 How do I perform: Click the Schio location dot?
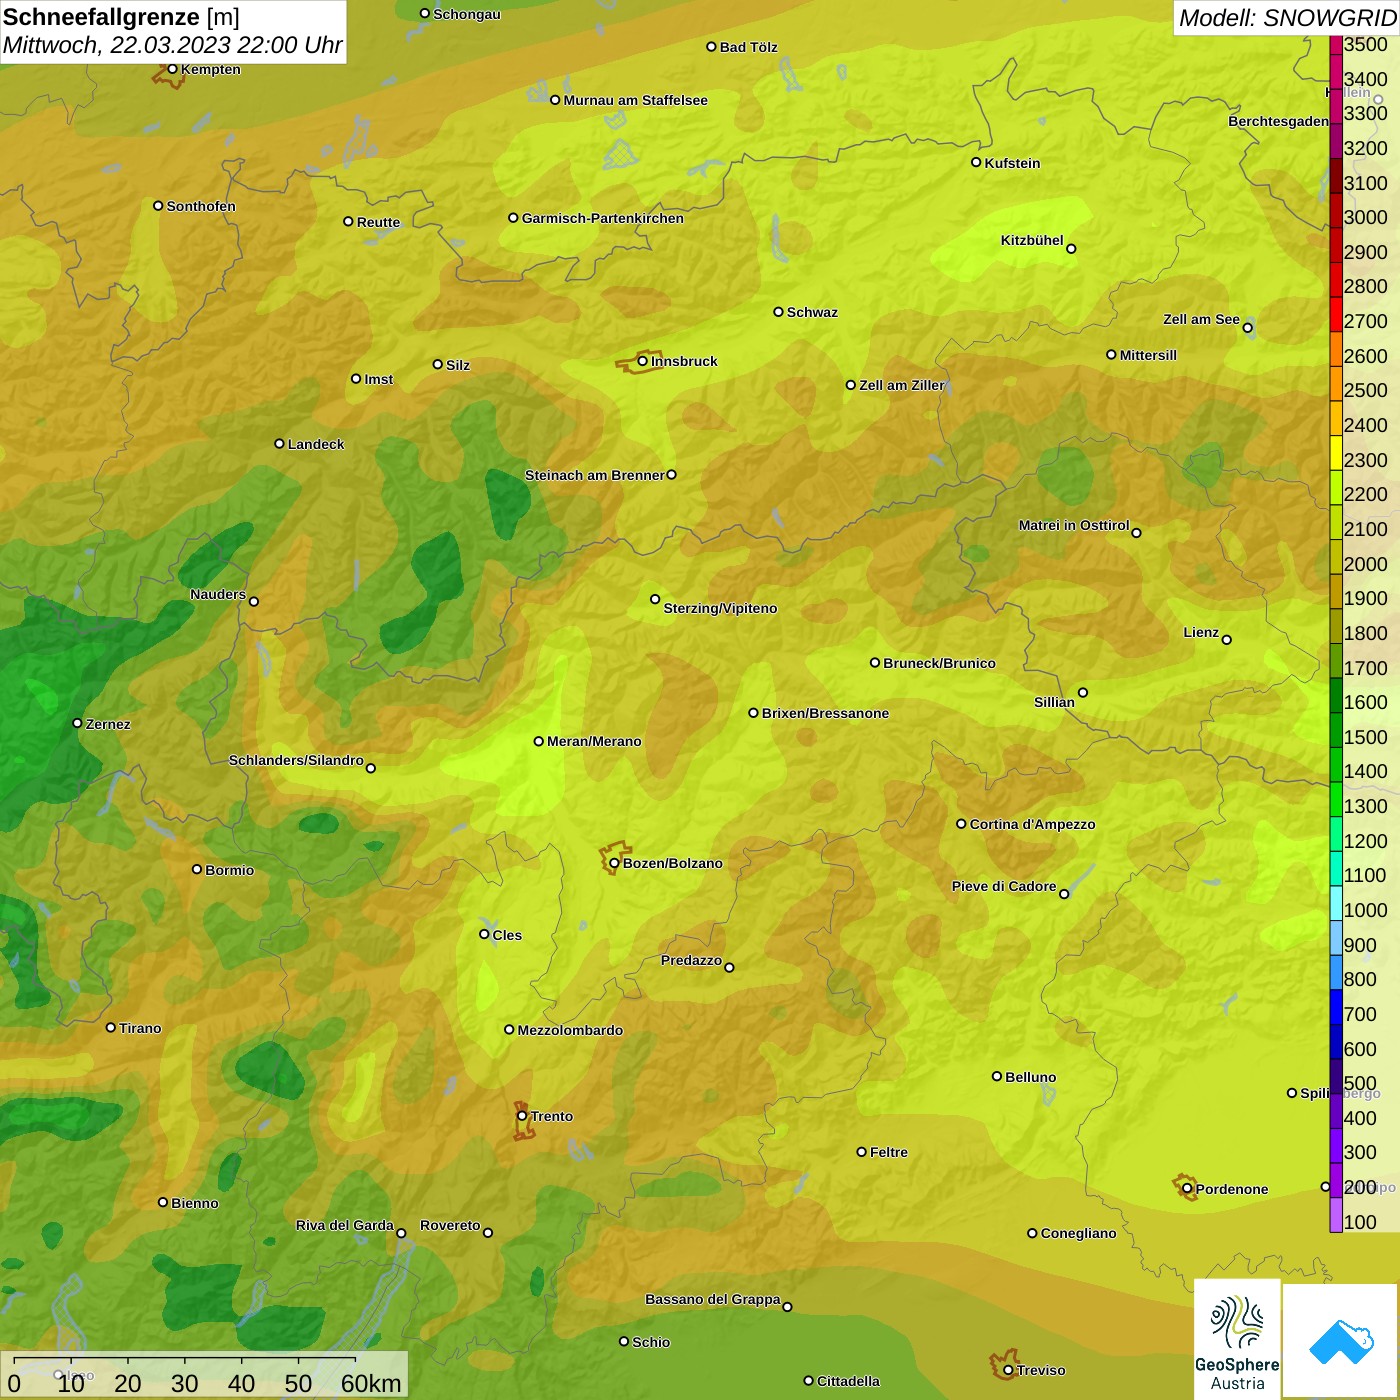(624, 1342)
